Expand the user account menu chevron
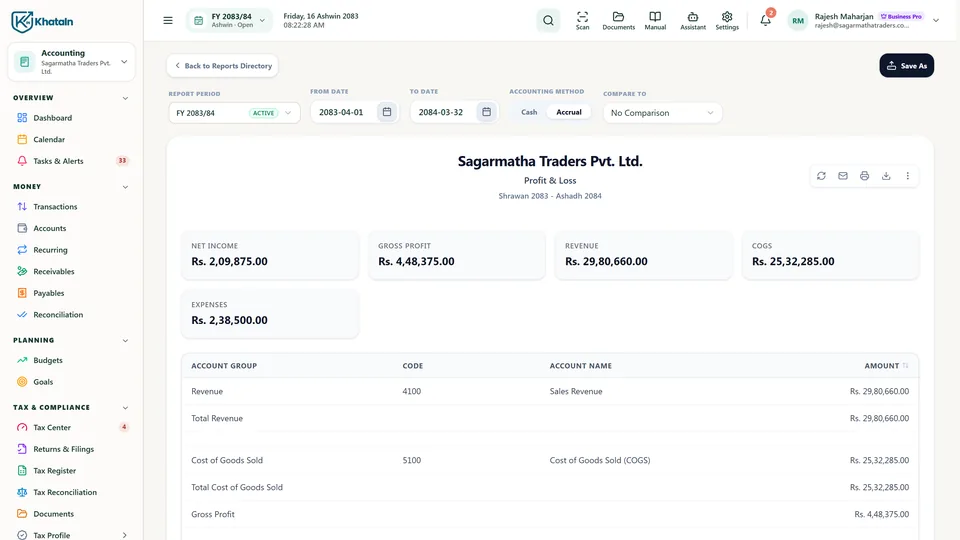The width and height of the screenshot is (960, 540). click(x=936, y=20)
